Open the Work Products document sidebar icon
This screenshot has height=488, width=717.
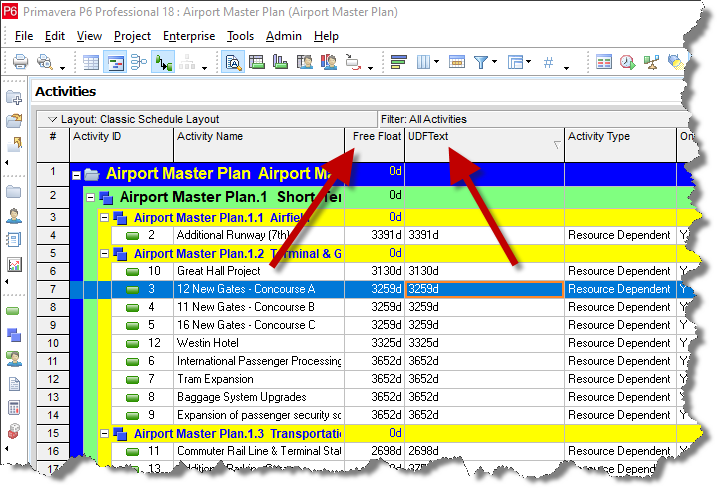point(14,384)
